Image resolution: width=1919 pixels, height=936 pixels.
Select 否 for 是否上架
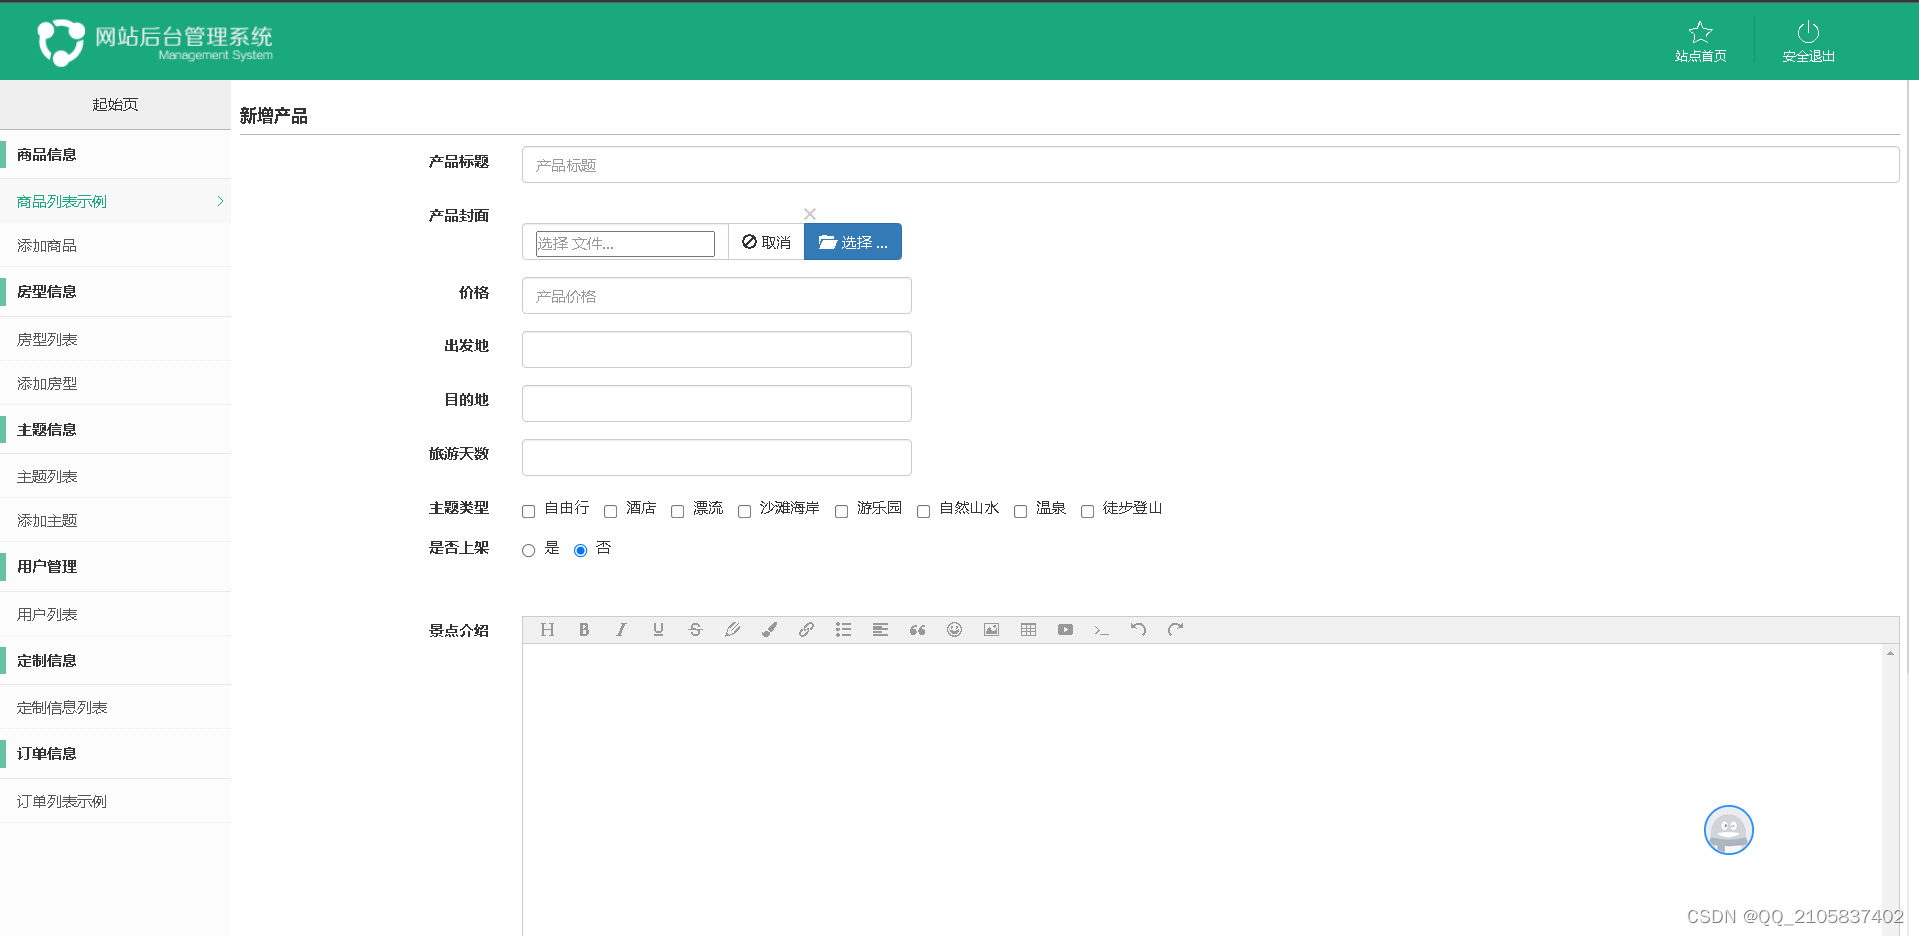[581, 551]
